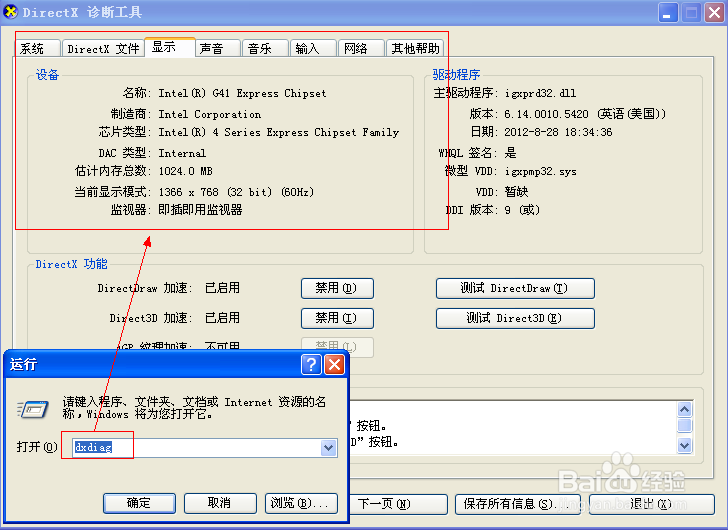The image size is (728, 530).
Task: Go to the 音乐 tab
Action: click(x=266, y=48)
